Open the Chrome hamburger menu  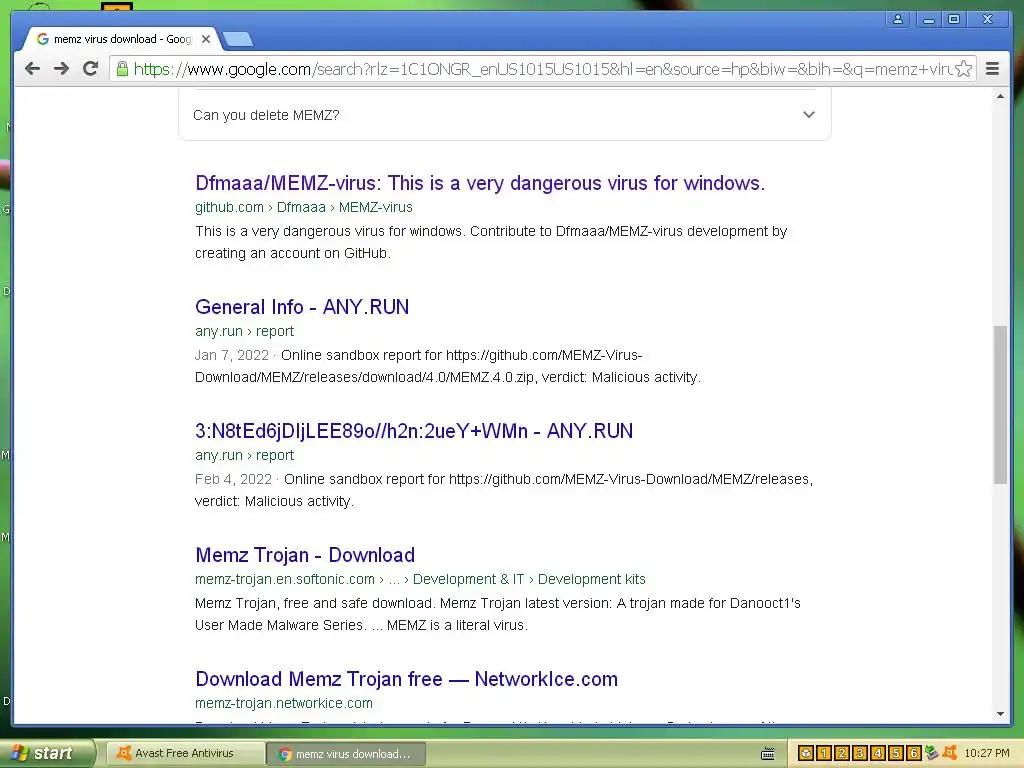click(x=992, y=69)
